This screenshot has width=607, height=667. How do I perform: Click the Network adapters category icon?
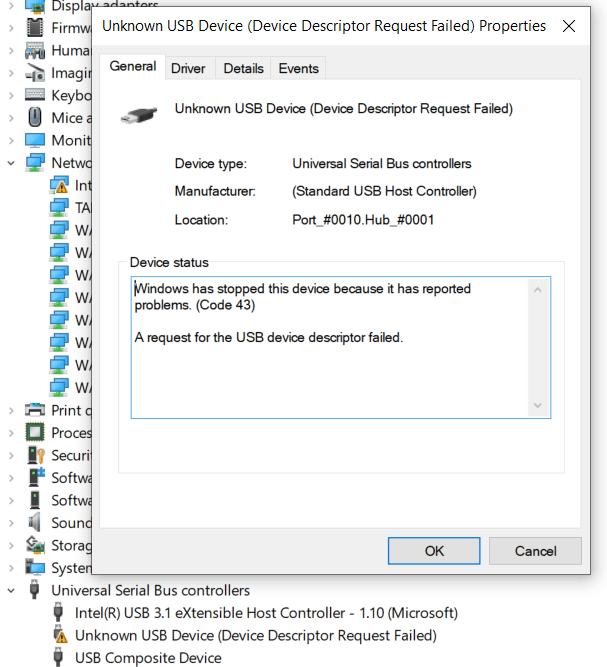tap(35, 163)
